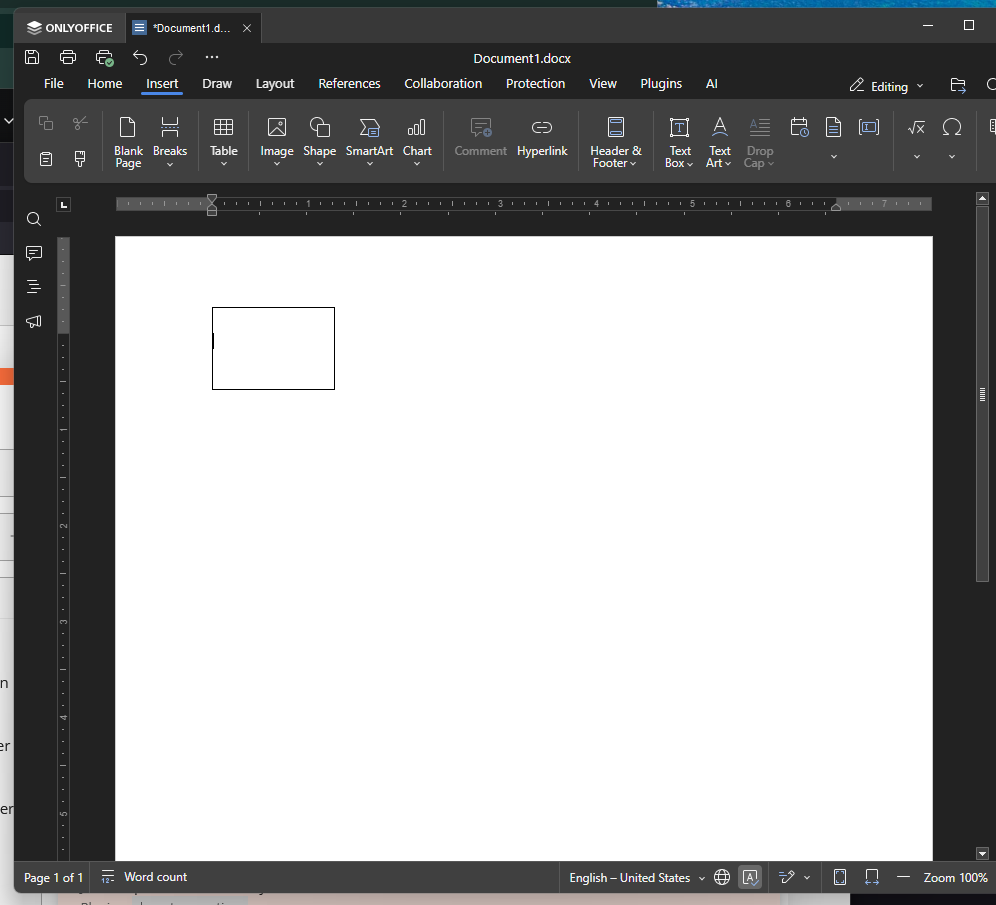This screenshot has height=905, width=996.
Task: Click the Image insert icon
Action: point(277,140)
